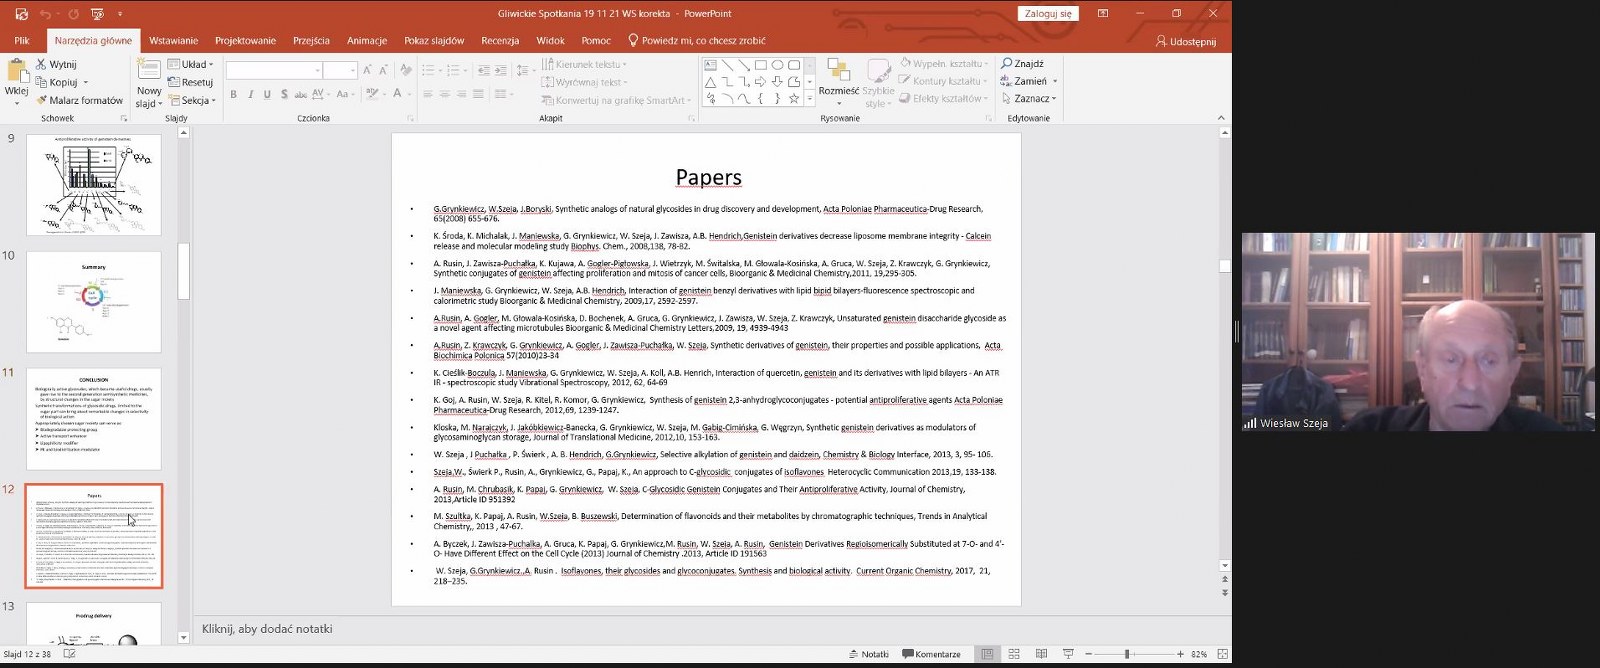Click the Wytnij cut scissors icon
The width and height of the screenshot is (1600, 668).
(x=42, y=64)
